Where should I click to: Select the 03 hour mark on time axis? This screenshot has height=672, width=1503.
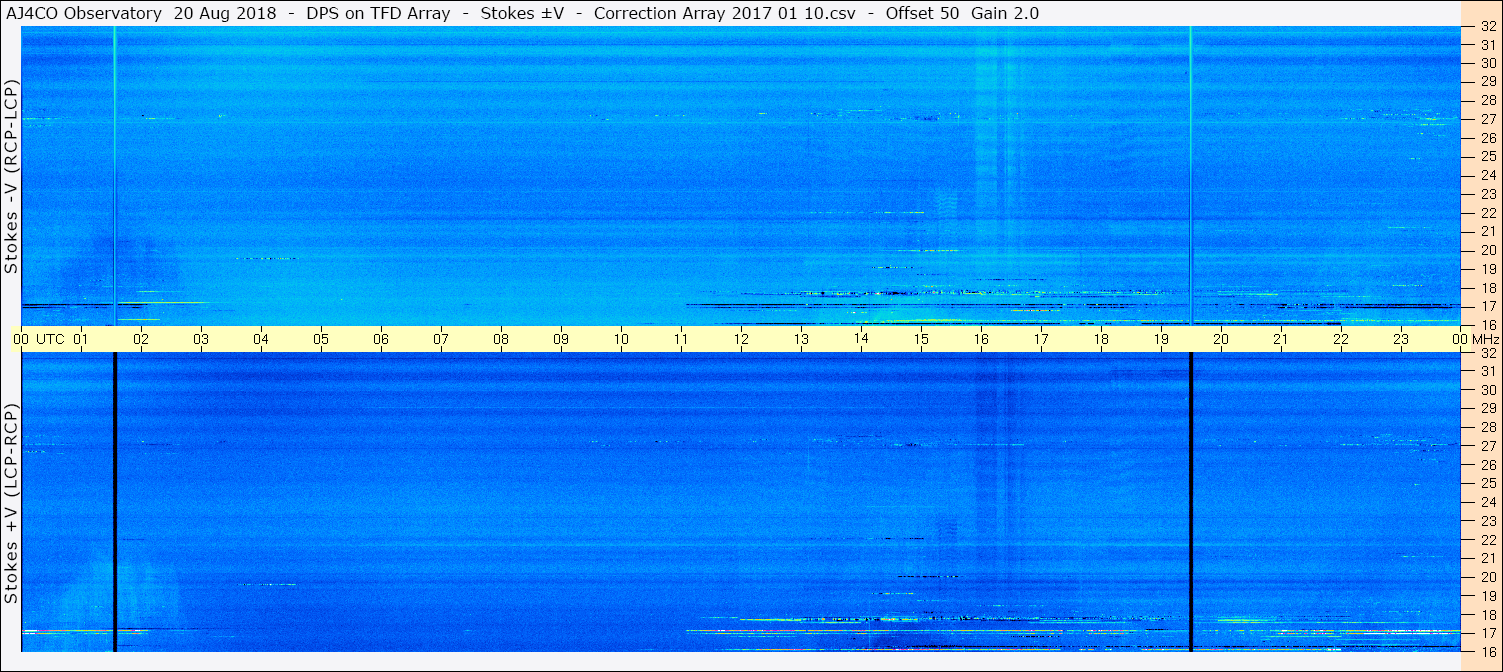click(x=201, y=339)
